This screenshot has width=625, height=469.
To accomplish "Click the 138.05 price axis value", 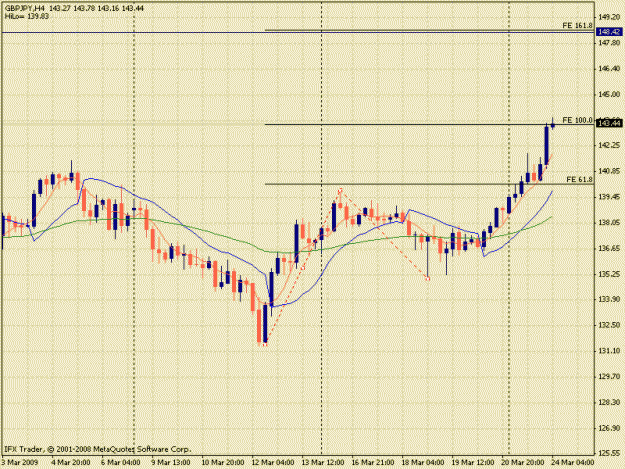I will click(609, 222).
